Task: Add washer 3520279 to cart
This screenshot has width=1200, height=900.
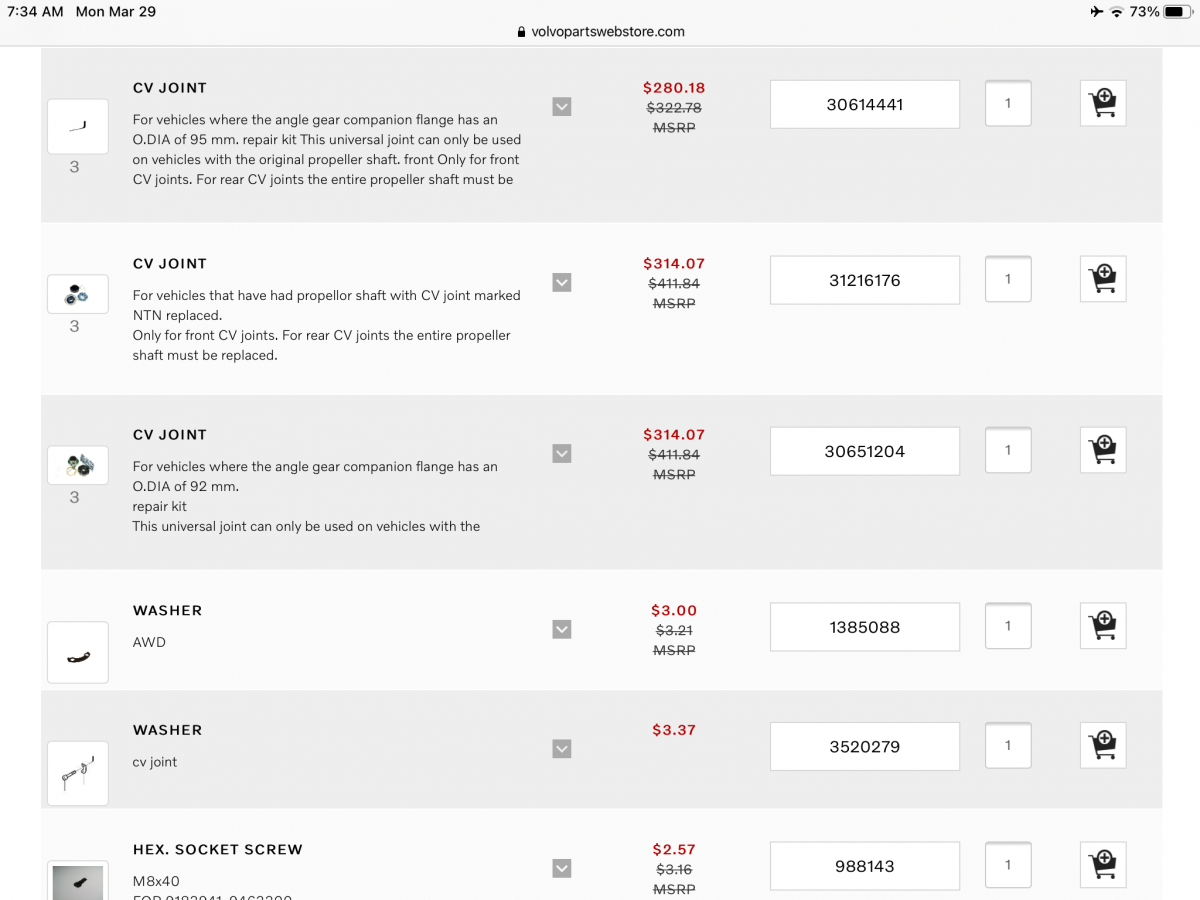Action: click(x=1103, y=745)
